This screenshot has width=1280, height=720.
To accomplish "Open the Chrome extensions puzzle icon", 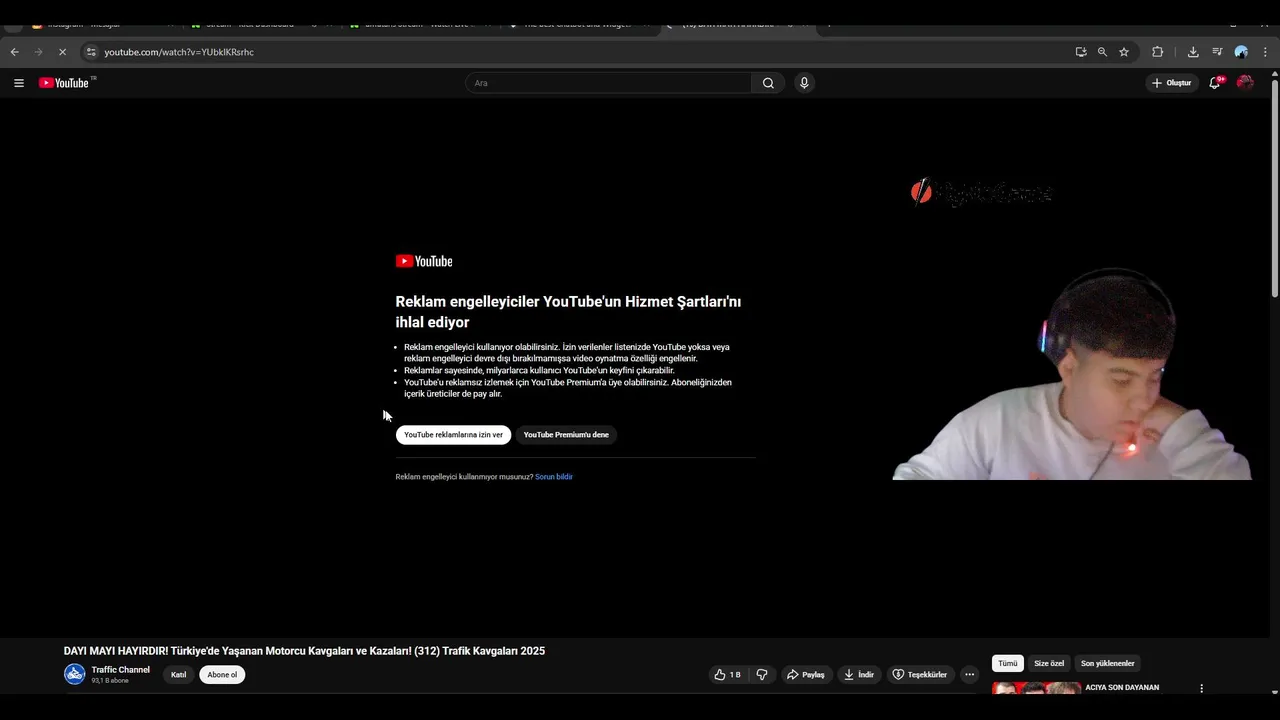I will pos(1158,52).
